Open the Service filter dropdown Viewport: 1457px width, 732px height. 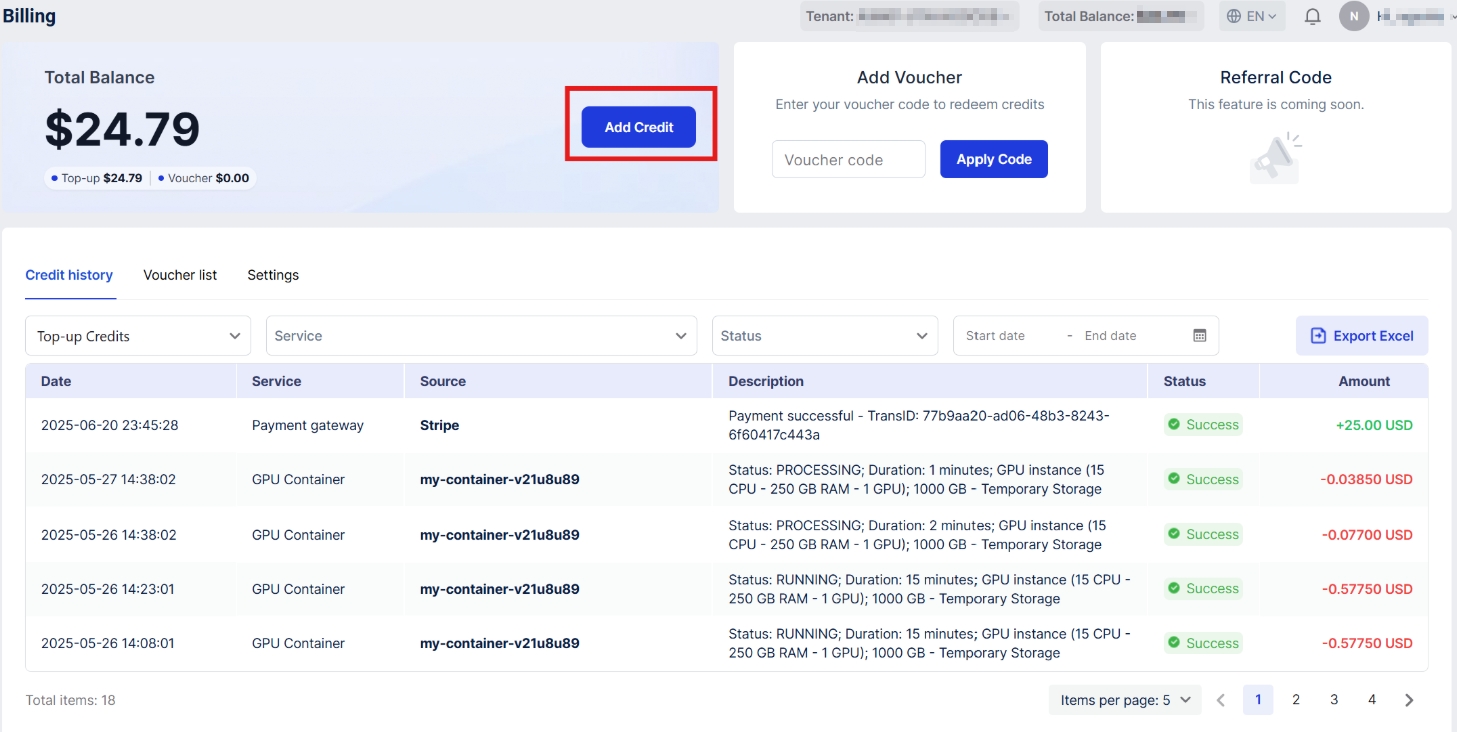[x=481, y=336]
